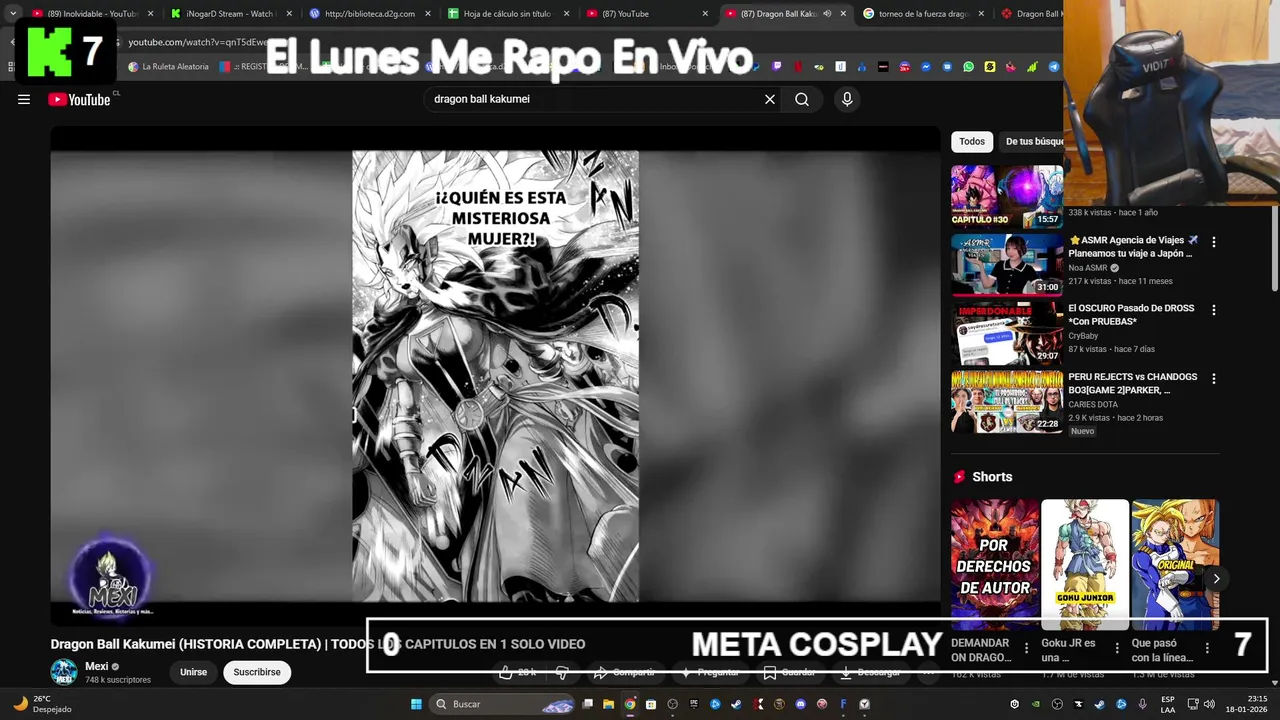Open the Telegram bookmark icon
1280x720 pixels.
(x=1054, y=67)
